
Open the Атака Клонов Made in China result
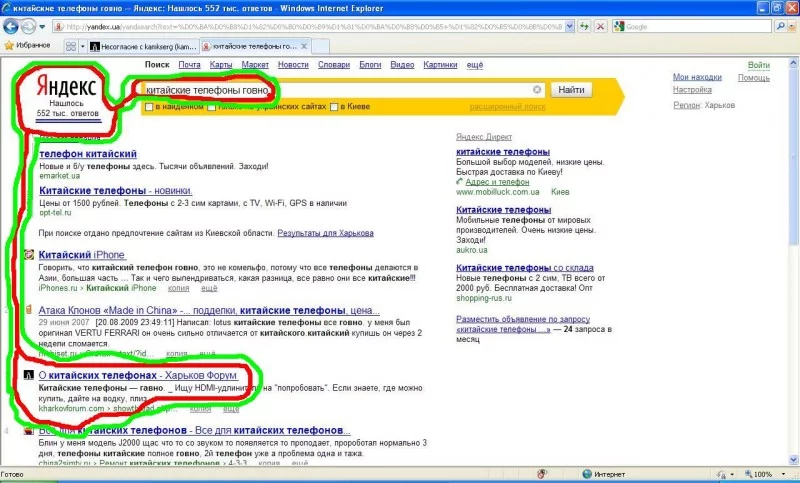point(209,311)
